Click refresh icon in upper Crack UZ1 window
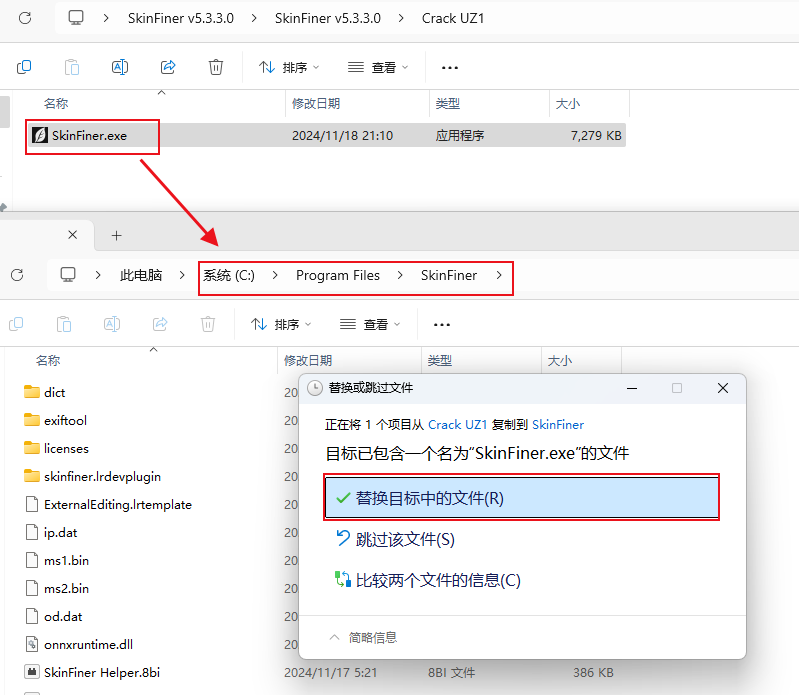 (x=25, y=18)
